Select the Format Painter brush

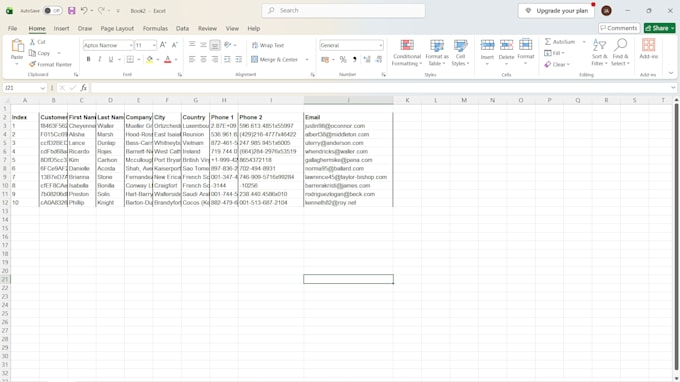(32, 64)
